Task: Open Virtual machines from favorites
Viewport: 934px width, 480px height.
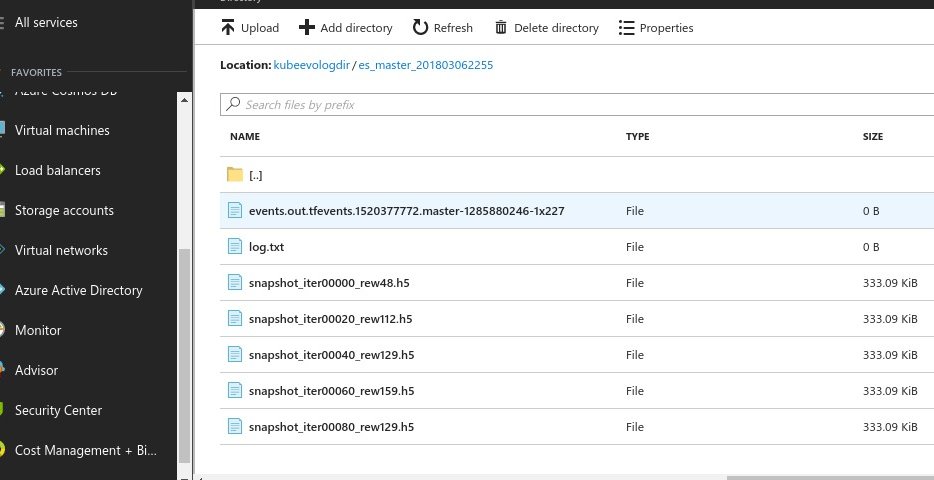Action: tap(62, 130)
